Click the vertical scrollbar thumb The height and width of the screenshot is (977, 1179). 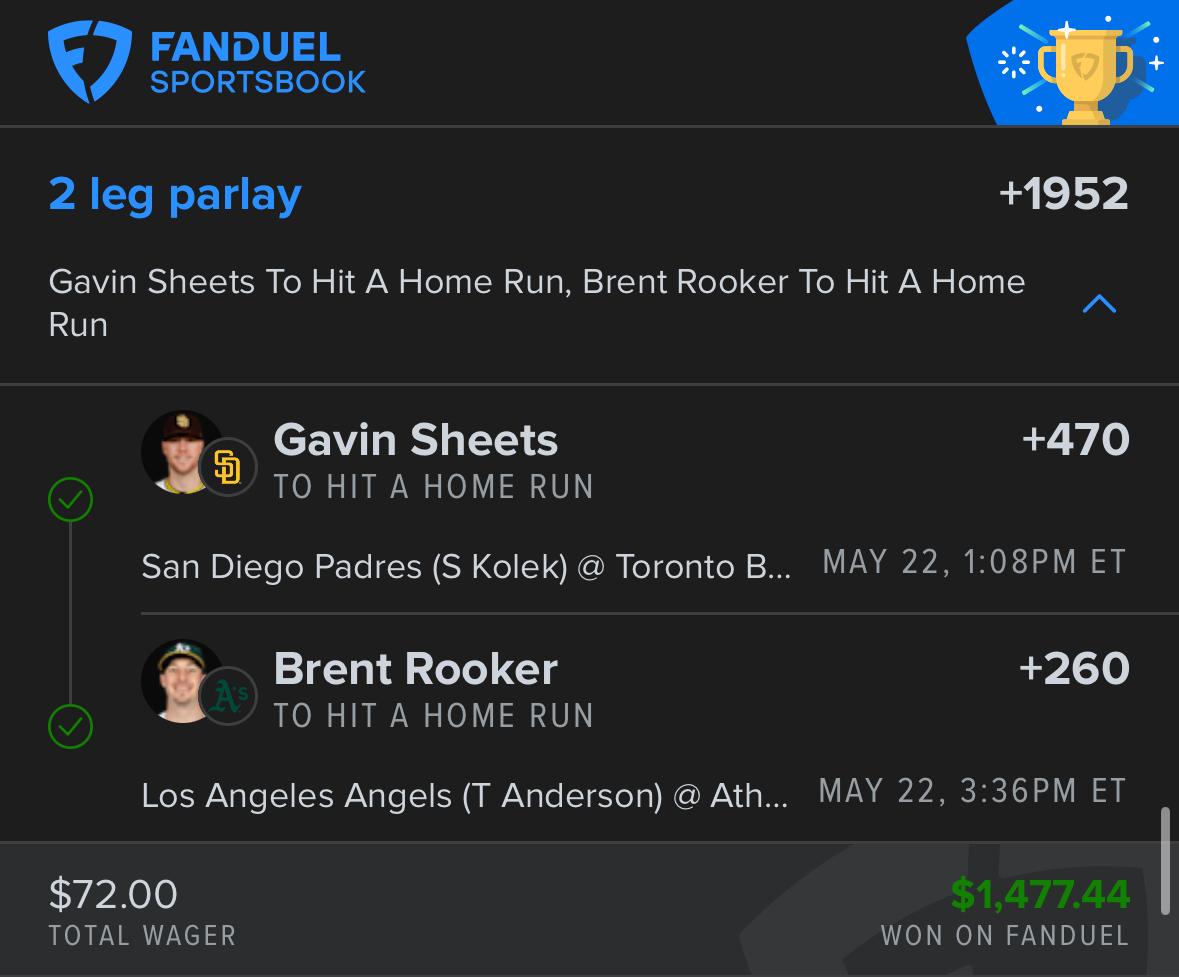point(1165,862)
